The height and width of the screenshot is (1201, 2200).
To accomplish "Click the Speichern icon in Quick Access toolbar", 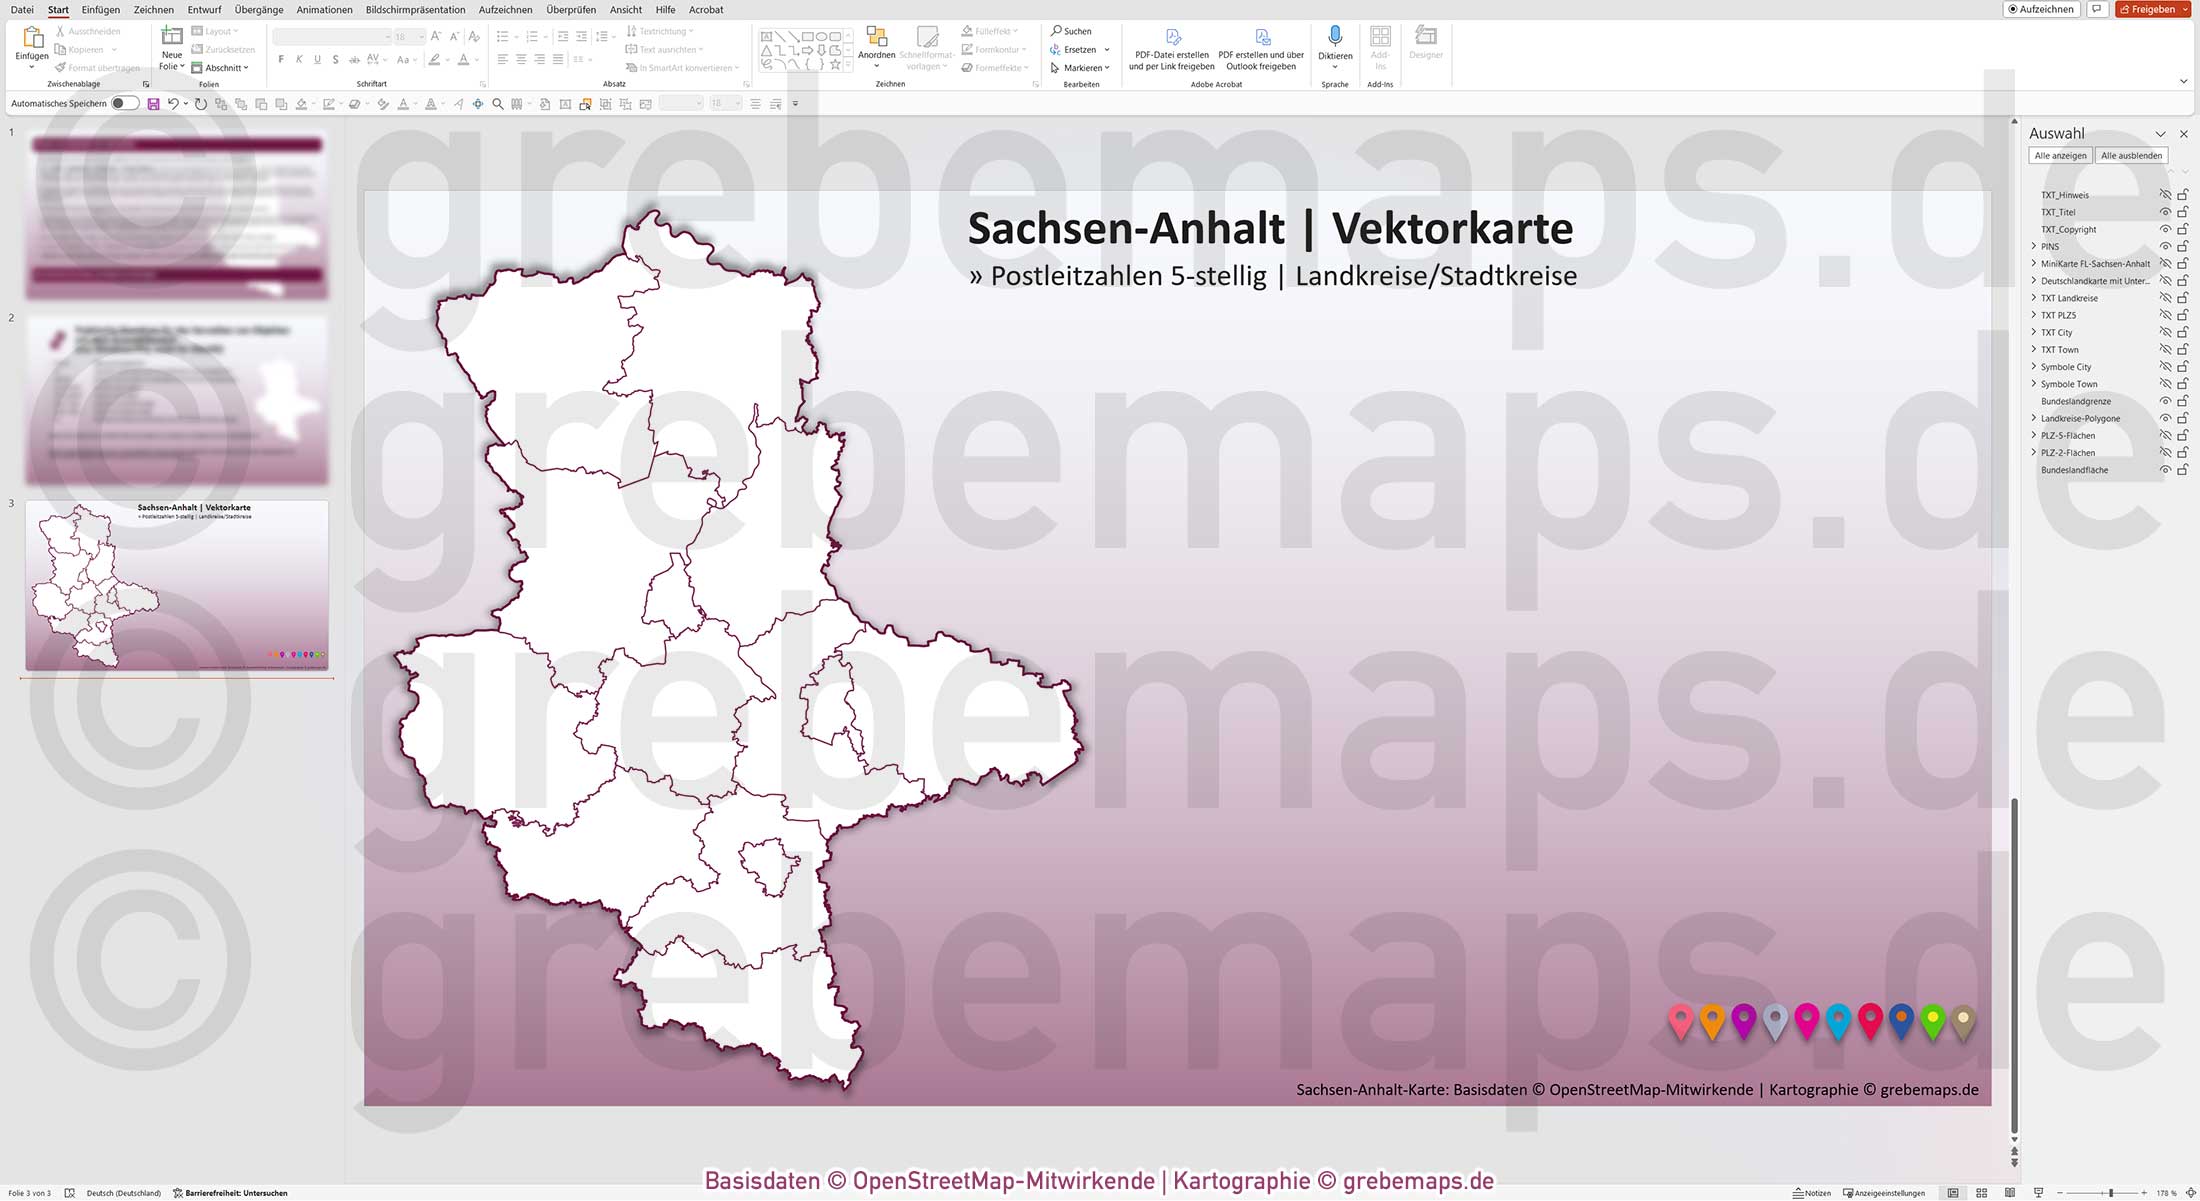I will tap(152, 103).
